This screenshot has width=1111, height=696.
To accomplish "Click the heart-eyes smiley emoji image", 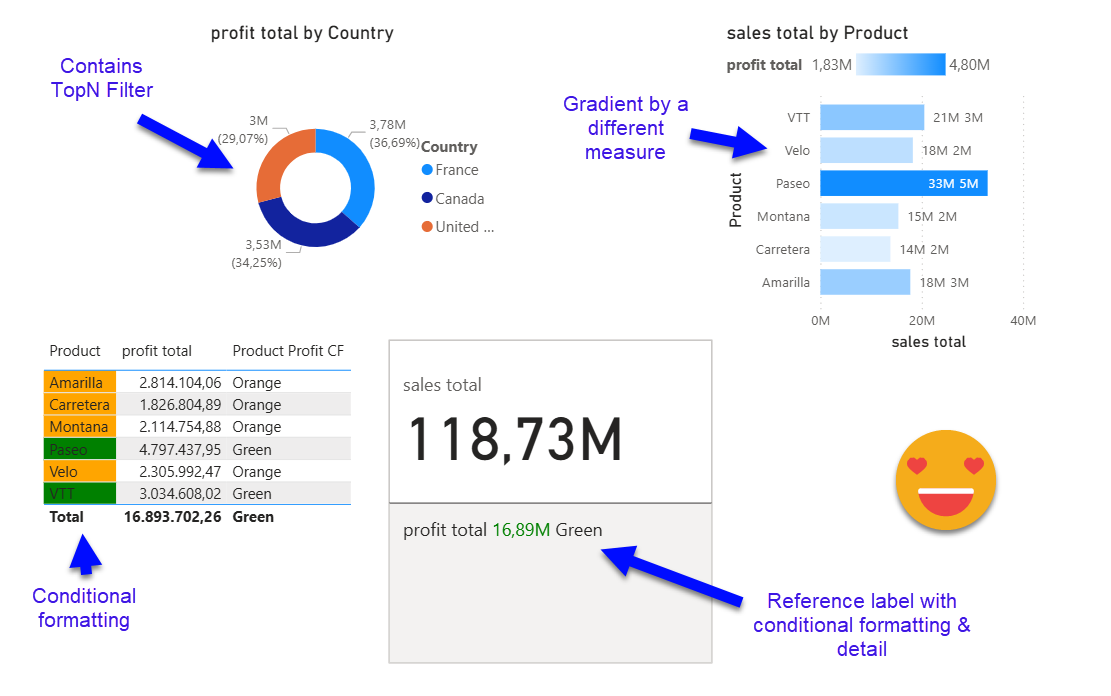I will [x=945, y=480].
